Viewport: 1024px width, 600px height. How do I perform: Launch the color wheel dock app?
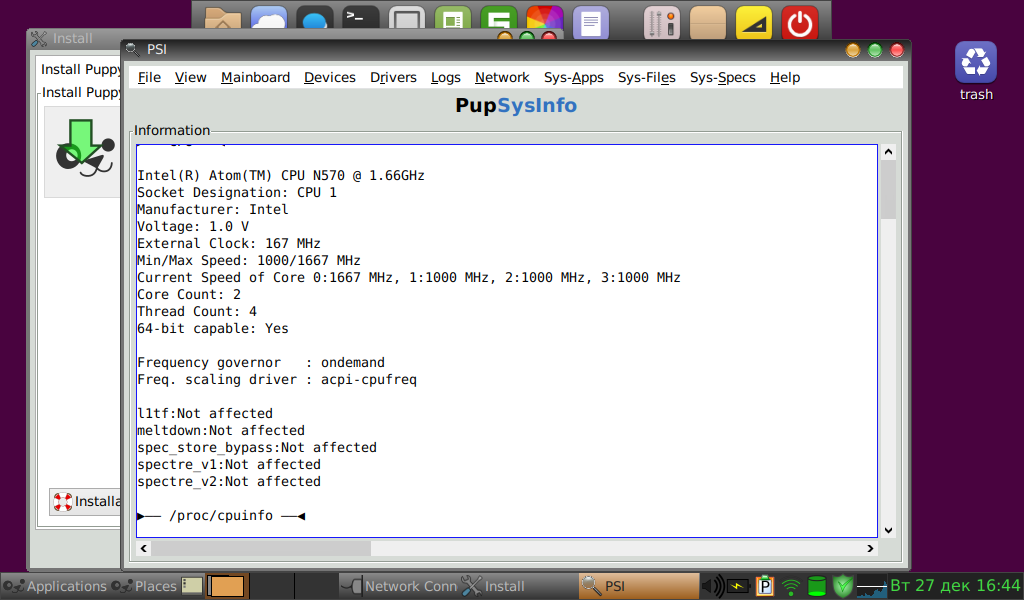click(544, 20)
